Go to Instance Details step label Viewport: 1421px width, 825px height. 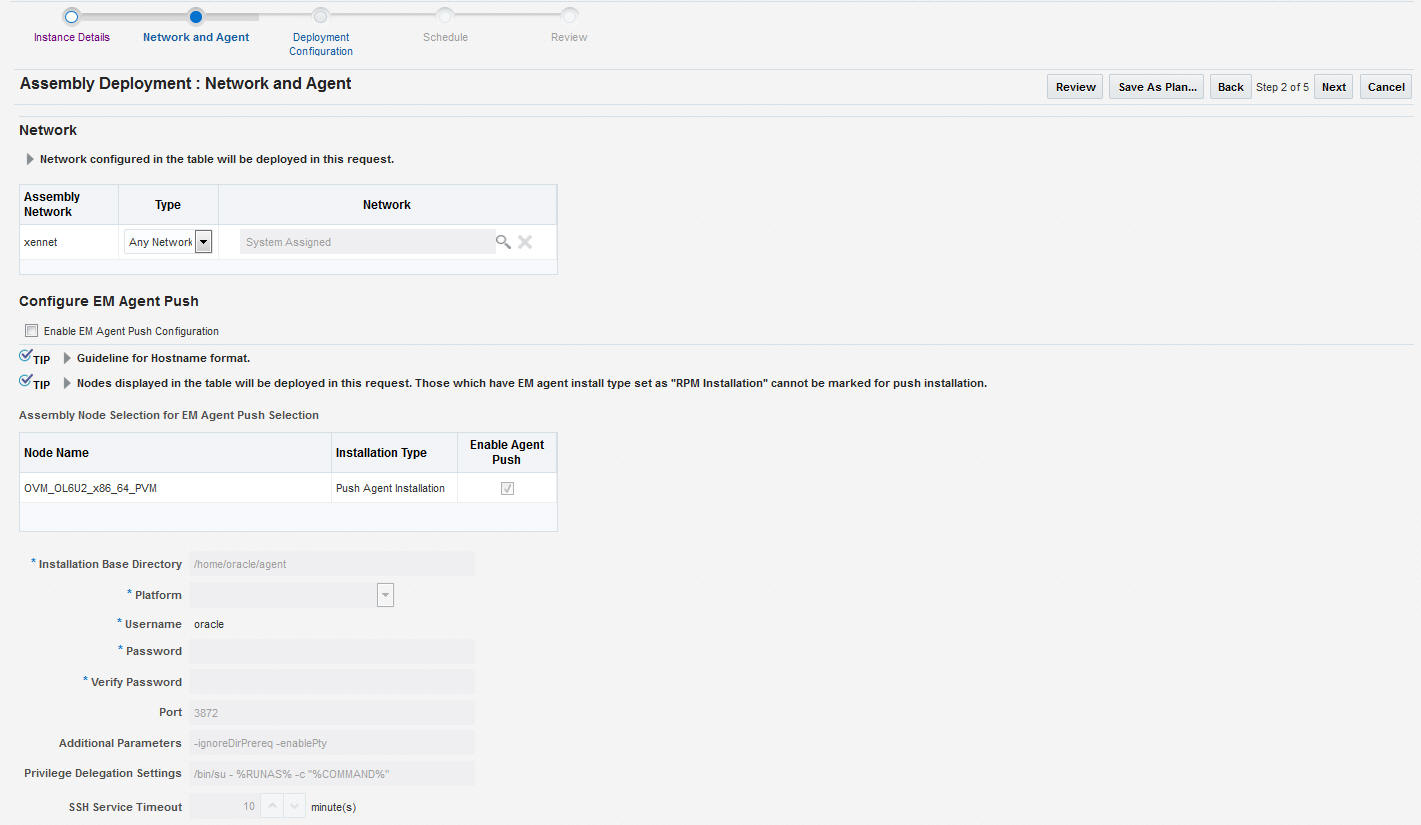pyautogui.click(x=72, y=37)
